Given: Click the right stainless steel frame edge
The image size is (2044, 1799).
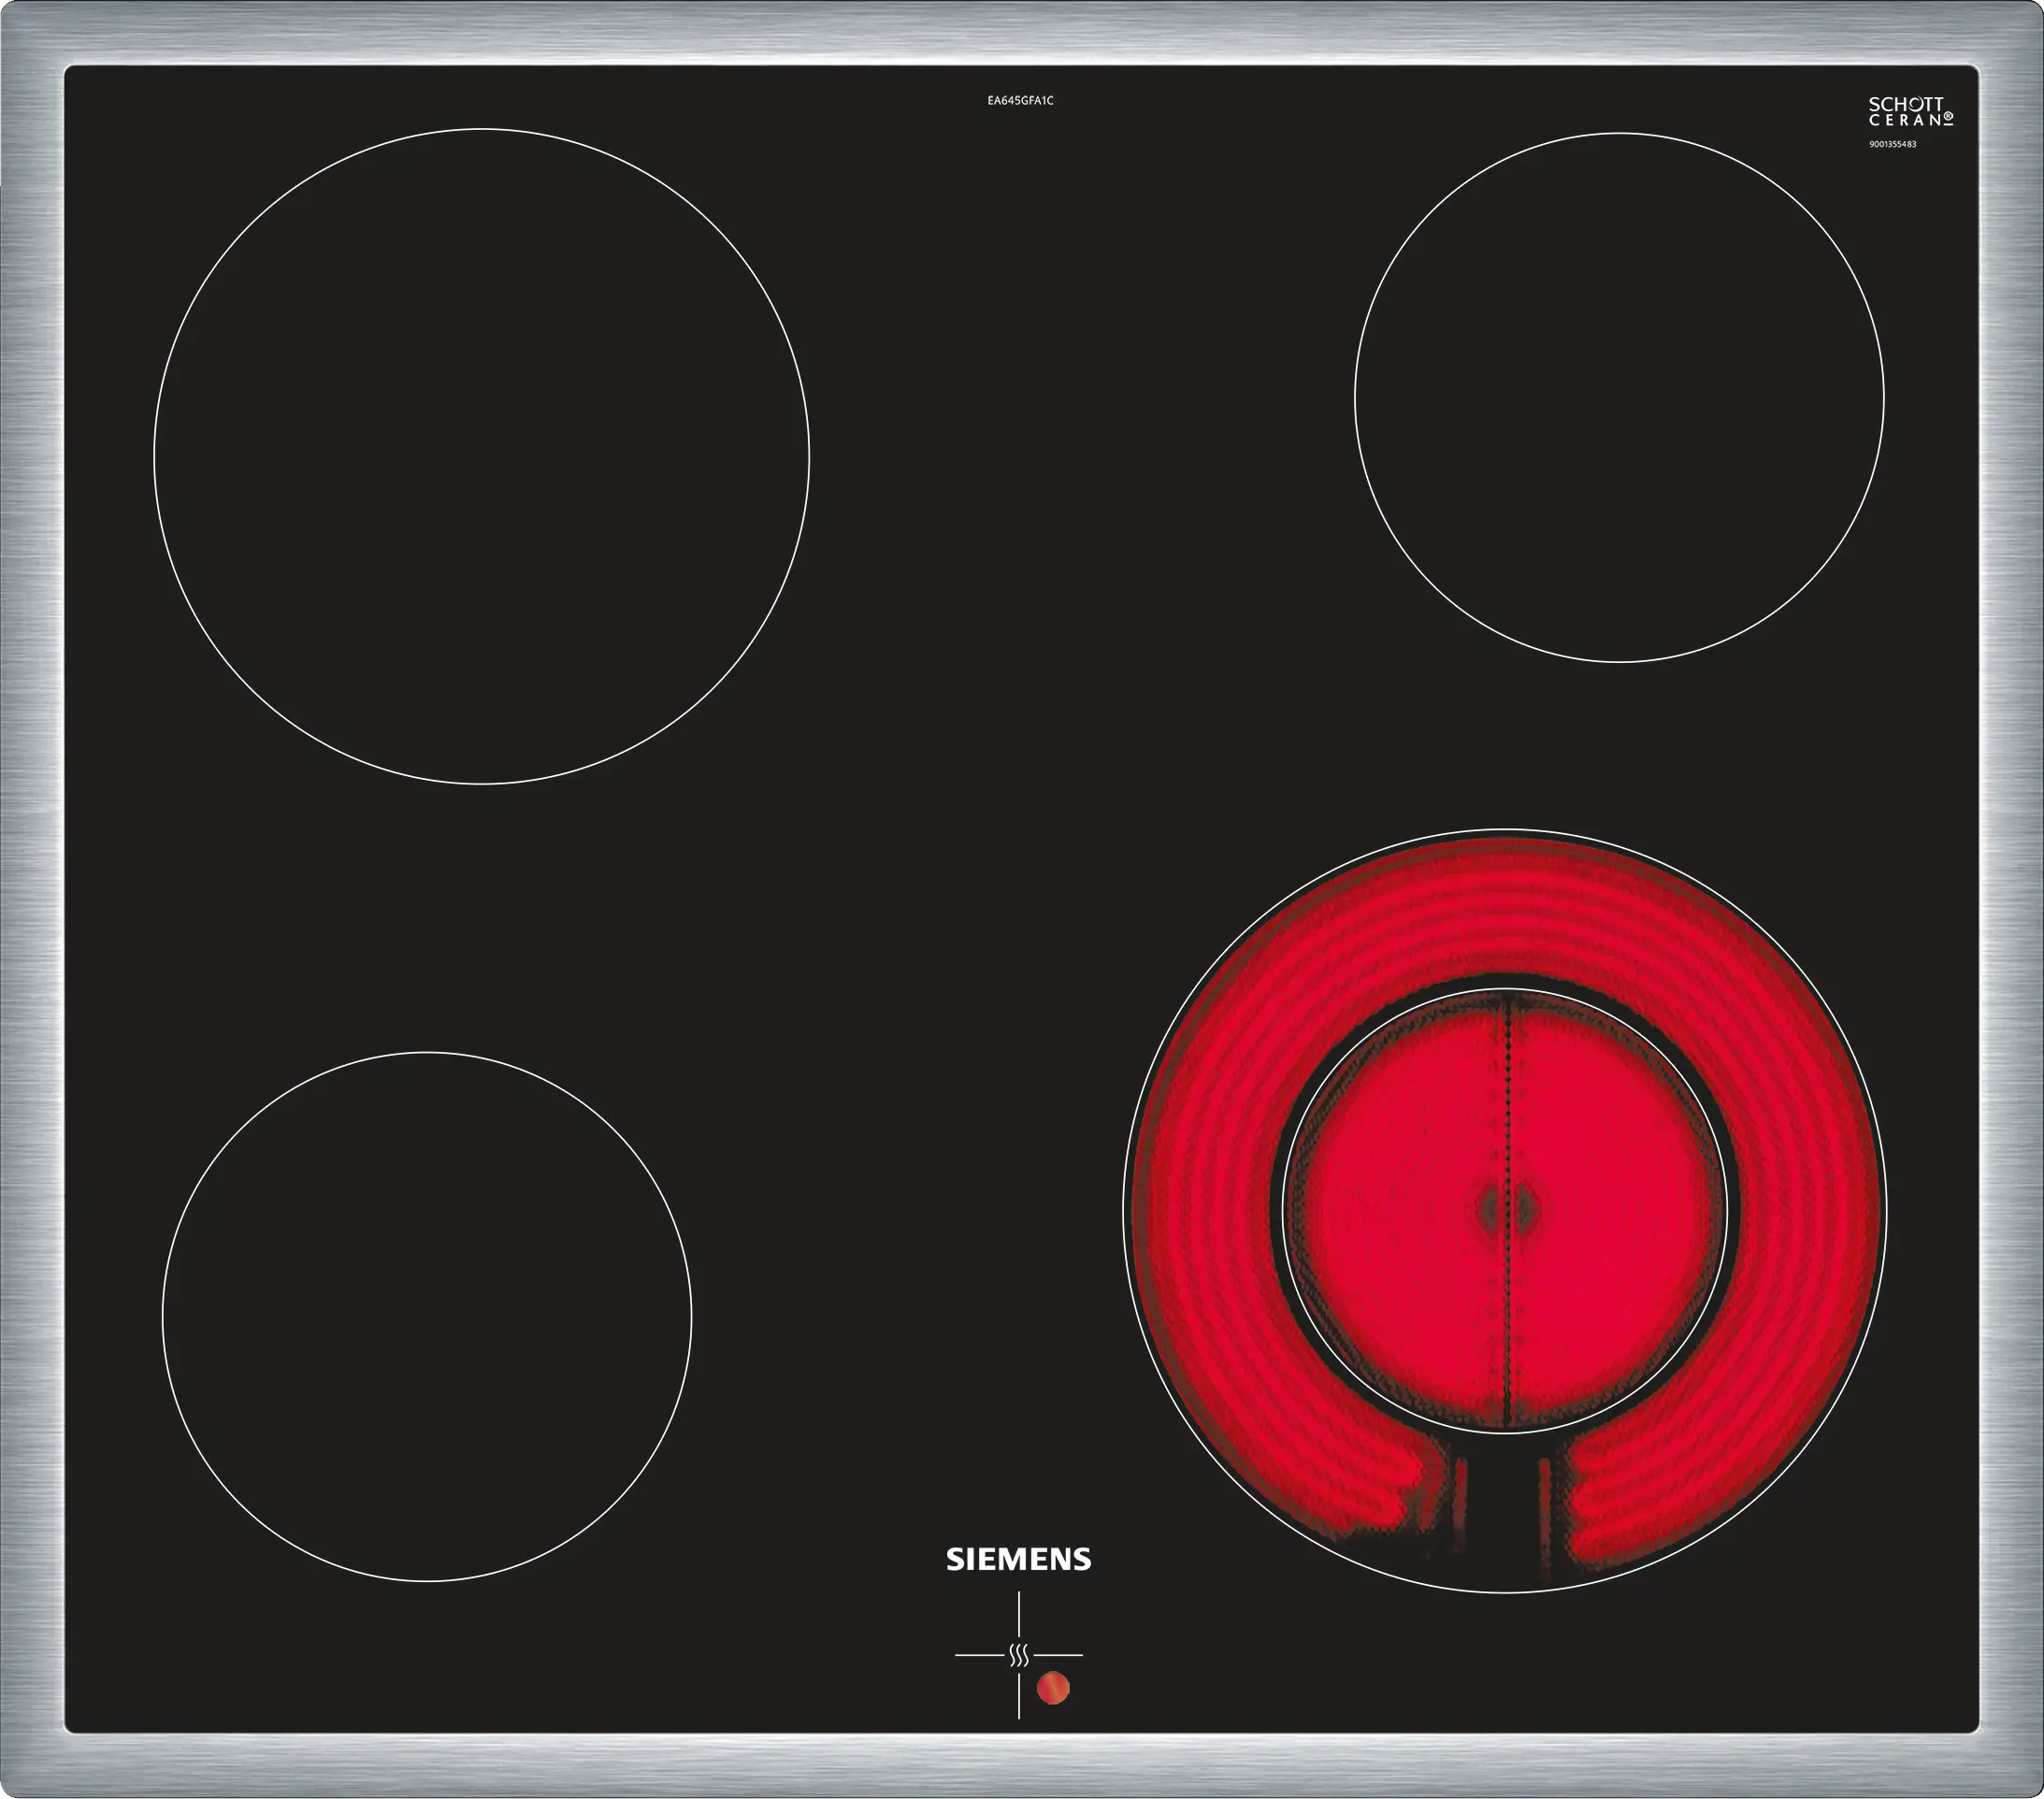Looking at the screenshot, I should click(2012, 900).
